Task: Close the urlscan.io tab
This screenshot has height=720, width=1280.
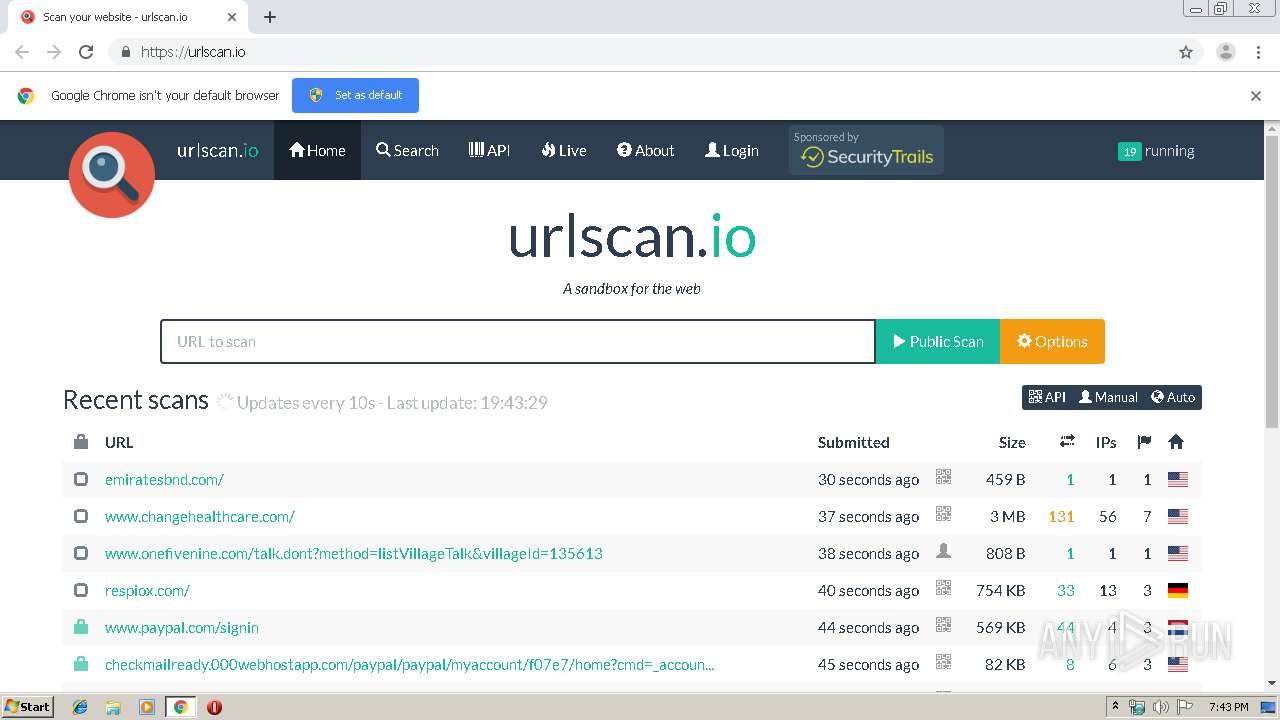Action: click(x=232, y=17)
